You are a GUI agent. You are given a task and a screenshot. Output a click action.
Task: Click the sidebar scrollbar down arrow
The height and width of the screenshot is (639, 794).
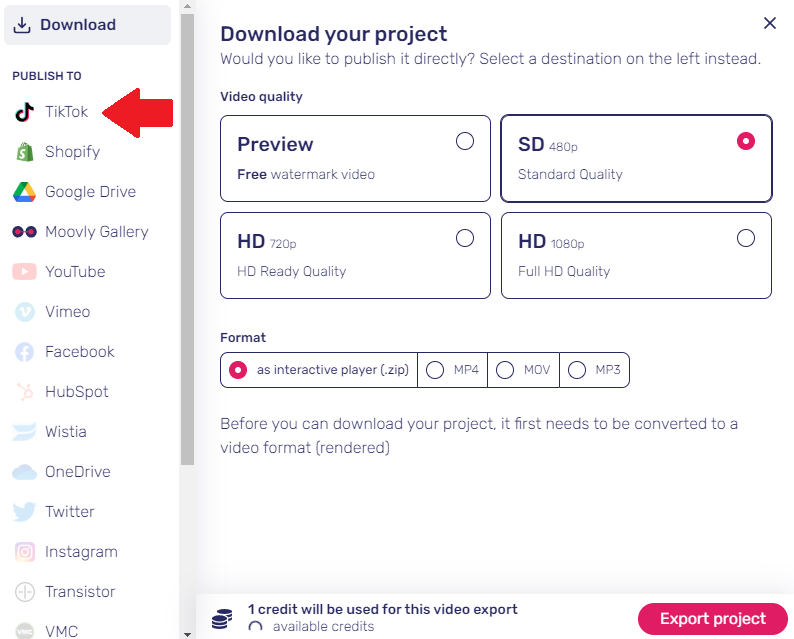[x=187, y=634]
